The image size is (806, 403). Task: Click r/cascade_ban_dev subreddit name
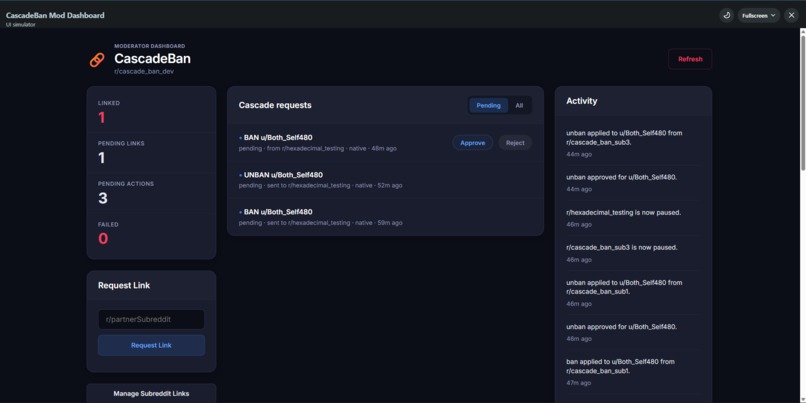click(144, 71)
